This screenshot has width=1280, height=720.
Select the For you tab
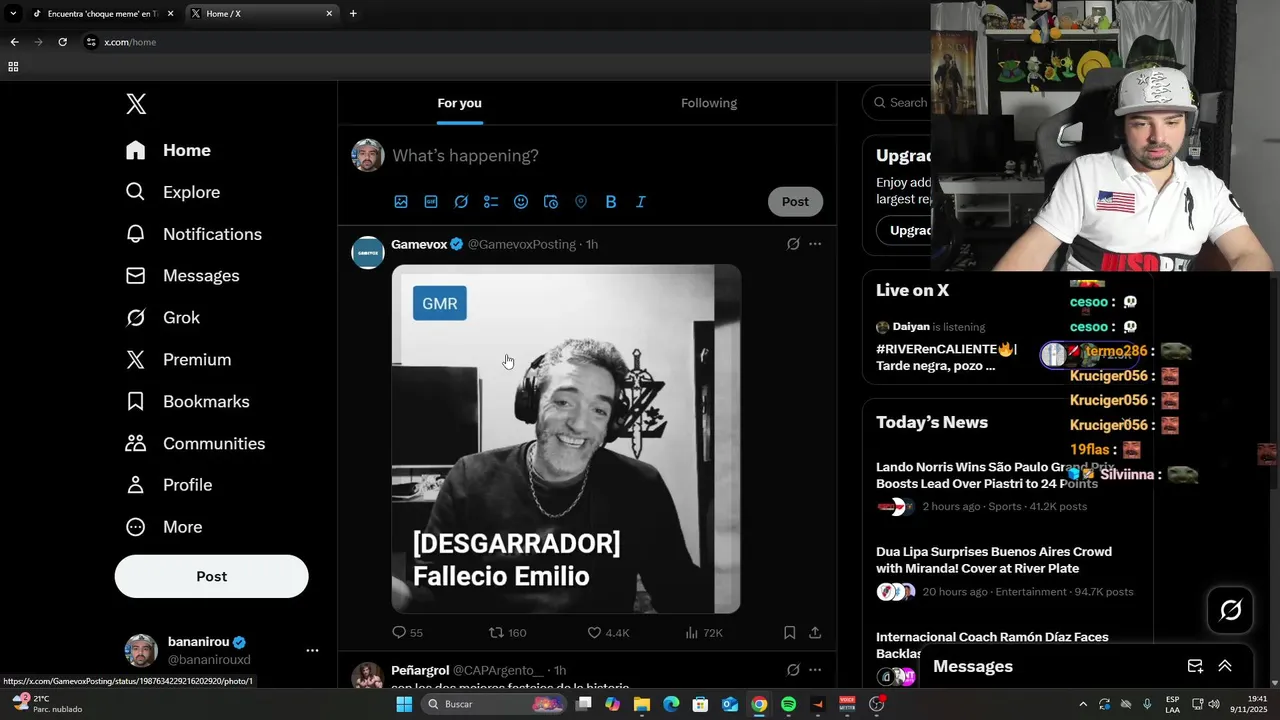[459, 103]
